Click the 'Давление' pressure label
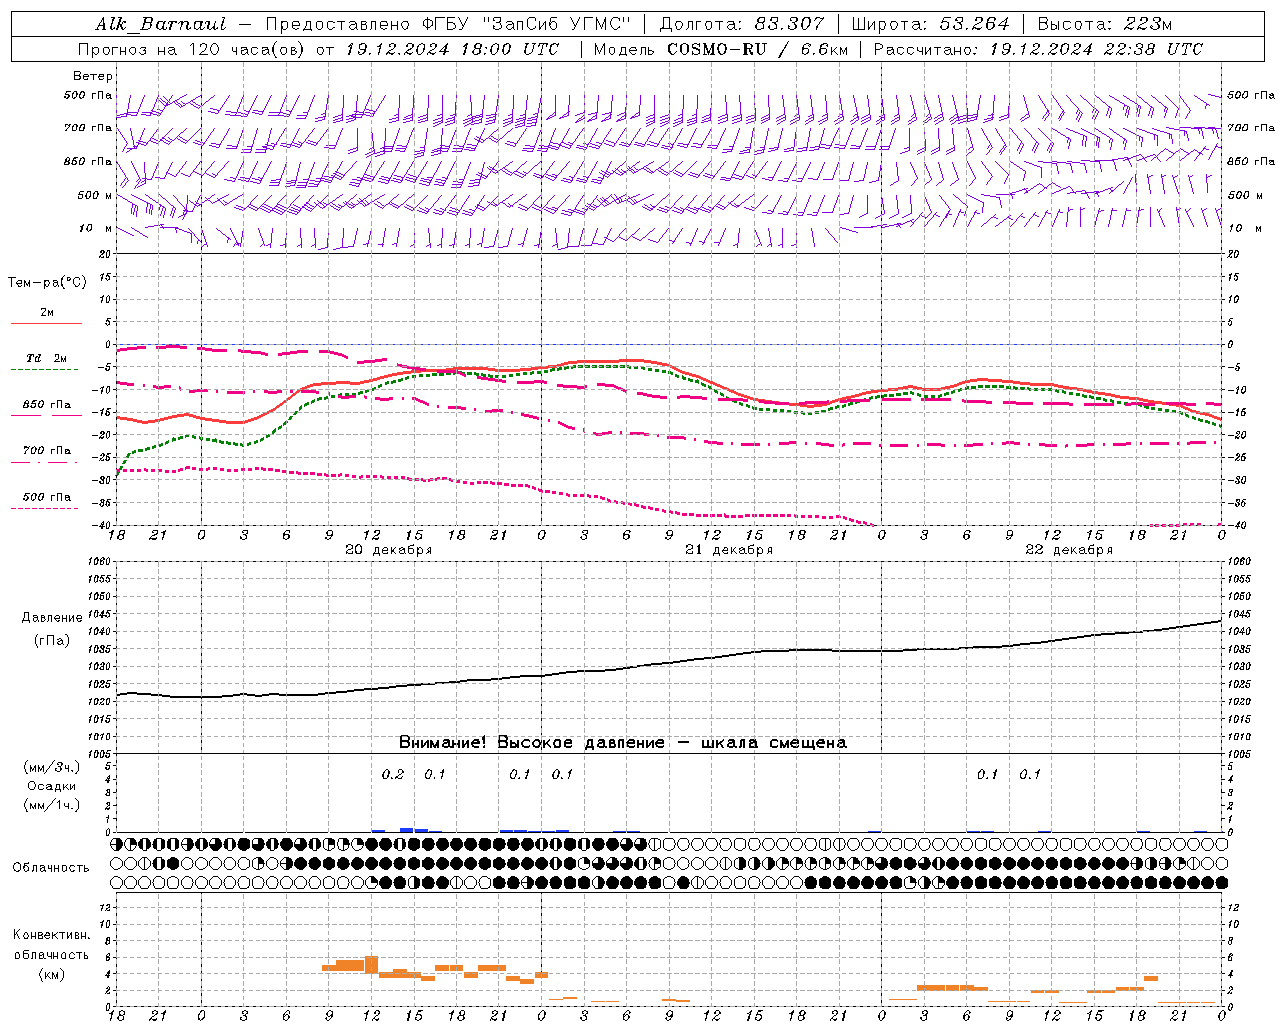 pos(52,618)
